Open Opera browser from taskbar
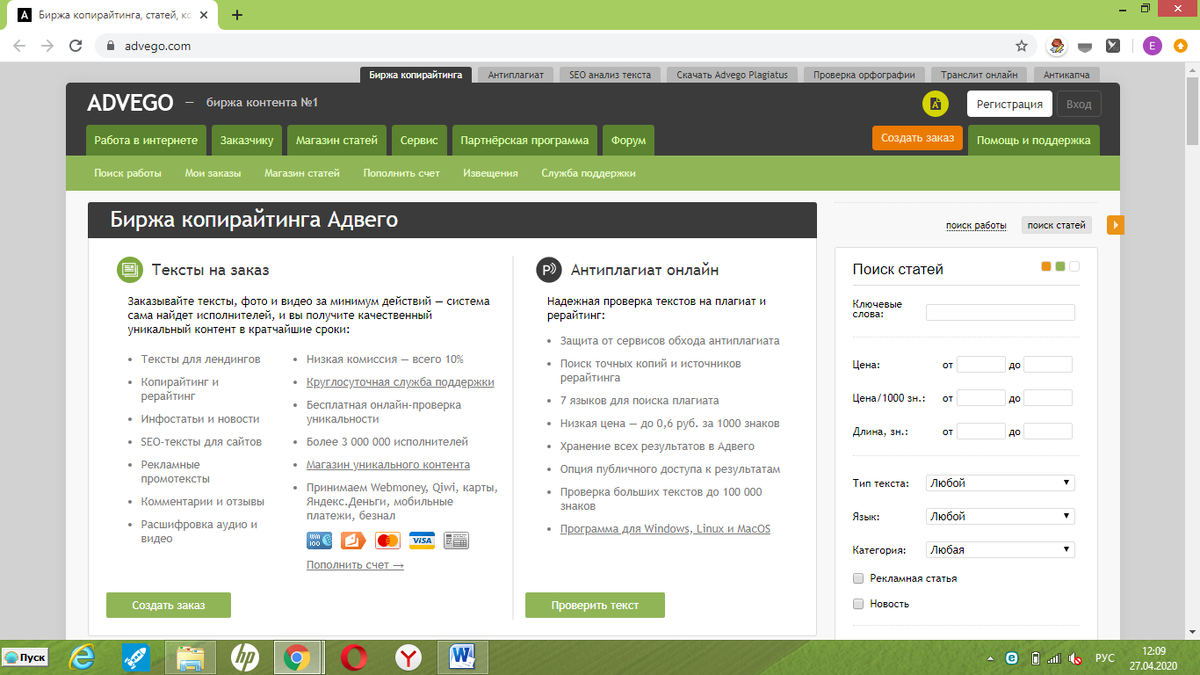Viewport: 1200px width, 675px height. pos(353,657)
